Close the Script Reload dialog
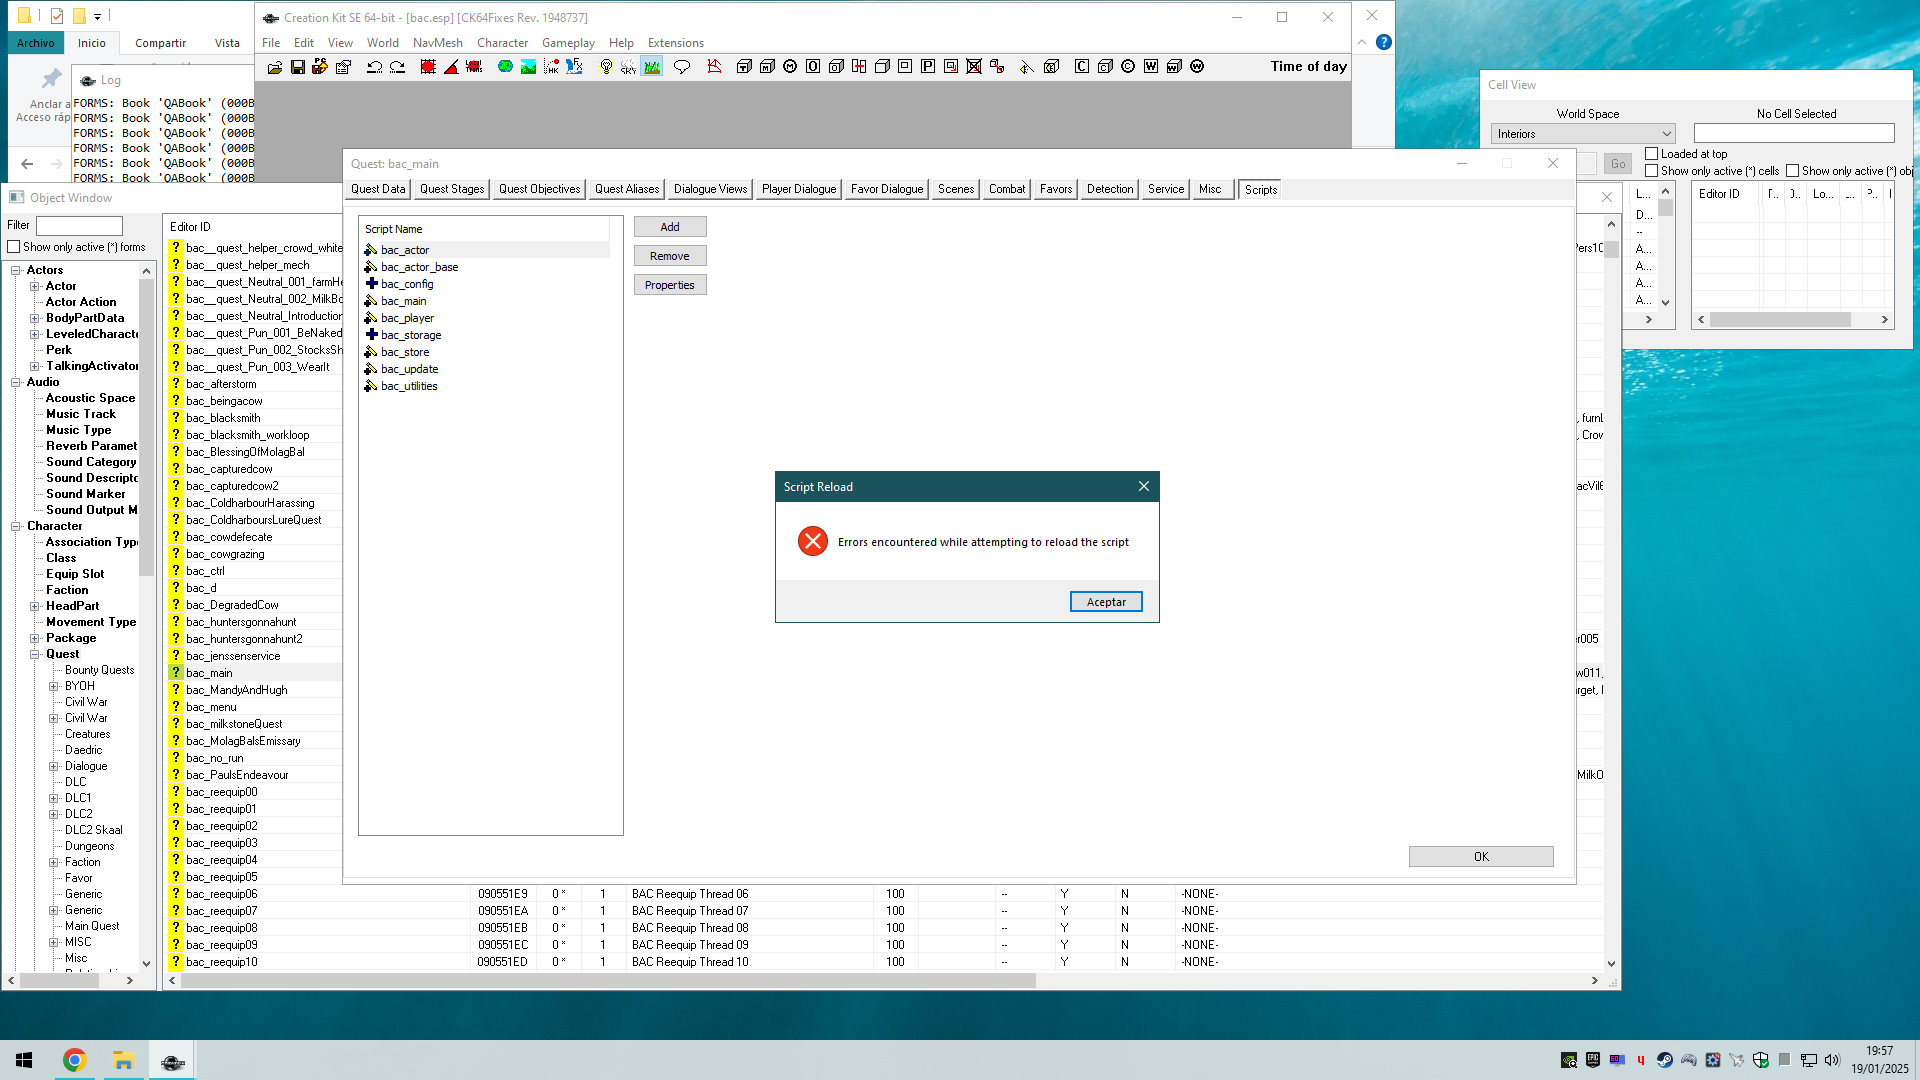1920x1080 pixels. (x=1143, y=486)
